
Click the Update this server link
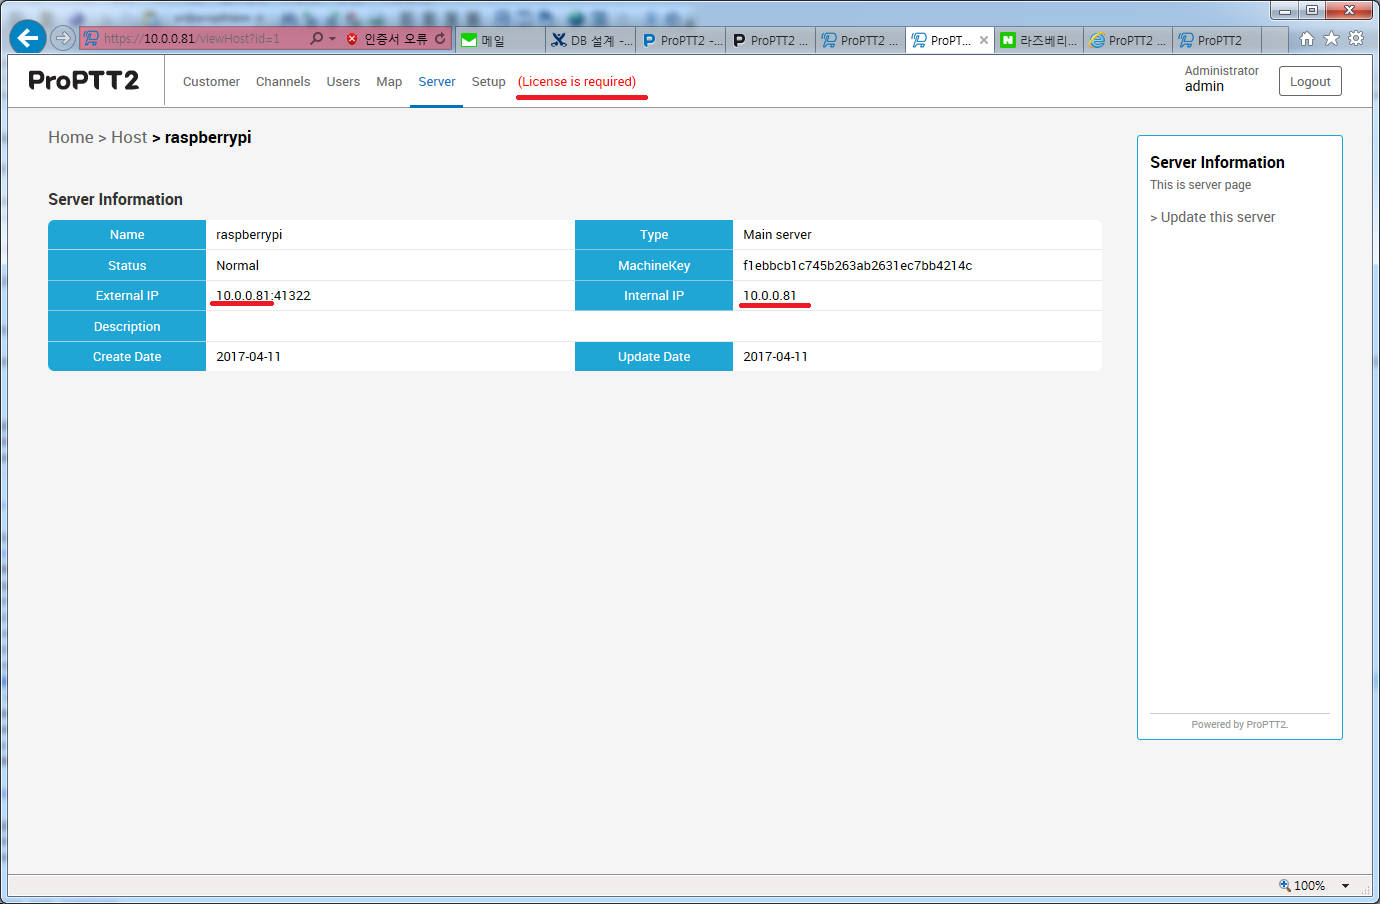tap(1217, 217)
